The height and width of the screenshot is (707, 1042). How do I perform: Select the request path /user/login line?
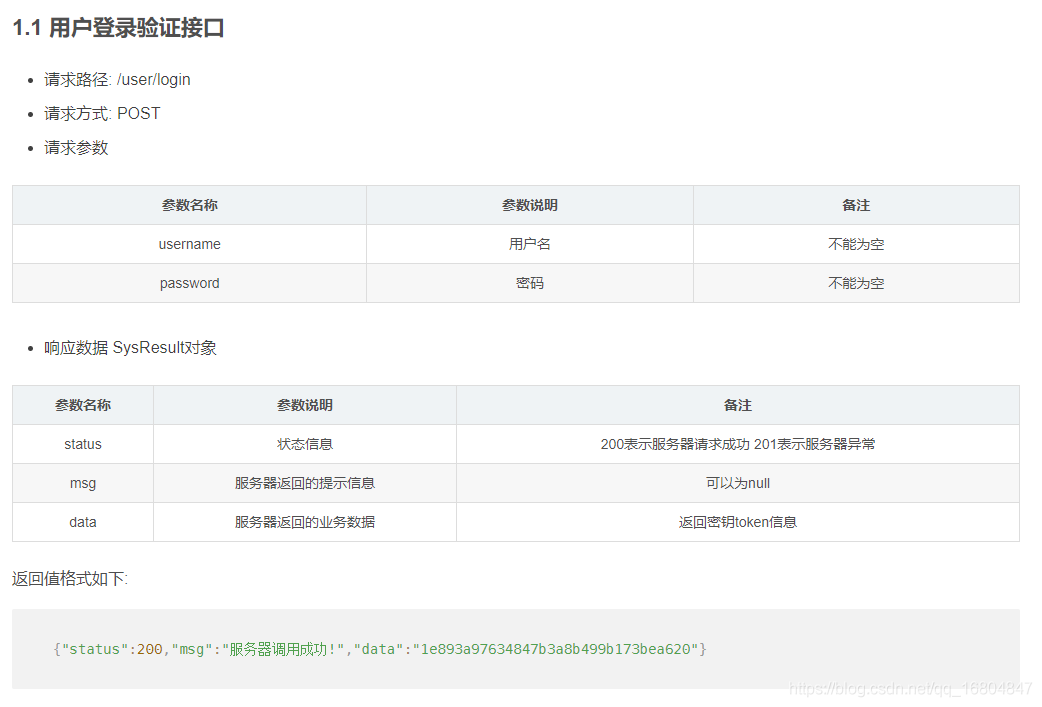point(117,80)
